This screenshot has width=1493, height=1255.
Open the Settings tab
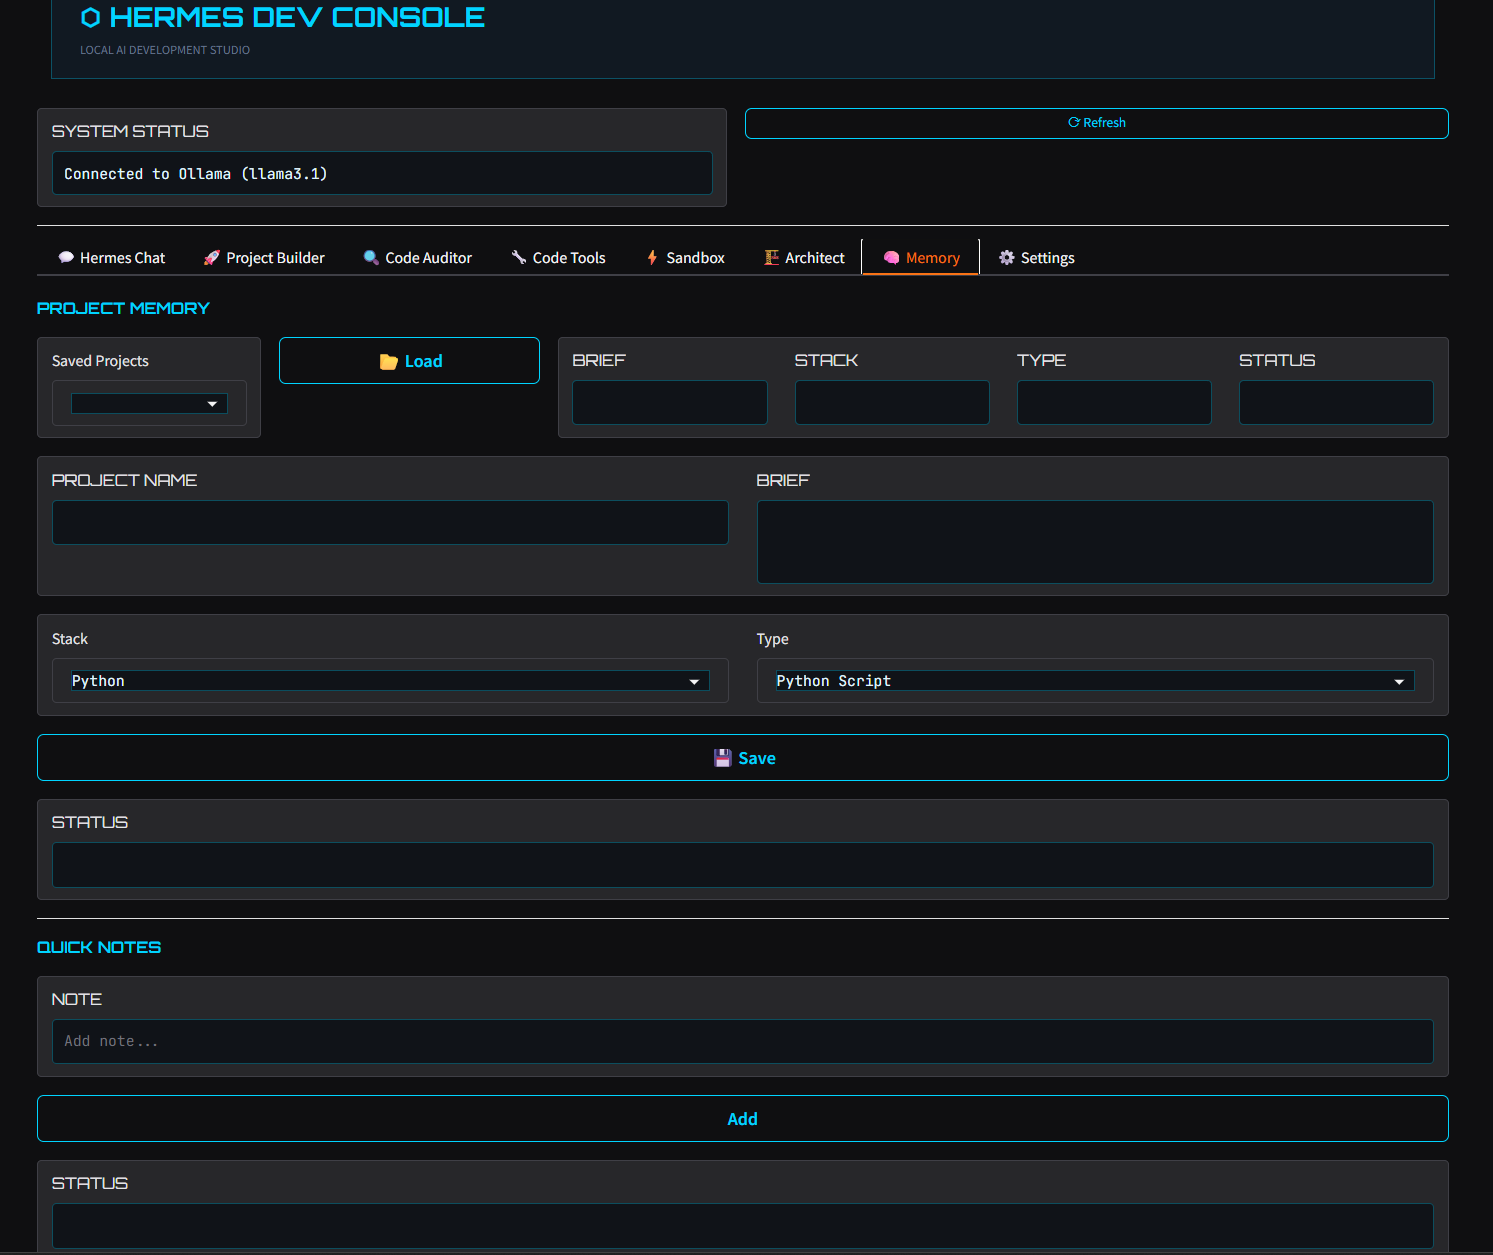click(1037, 258)
